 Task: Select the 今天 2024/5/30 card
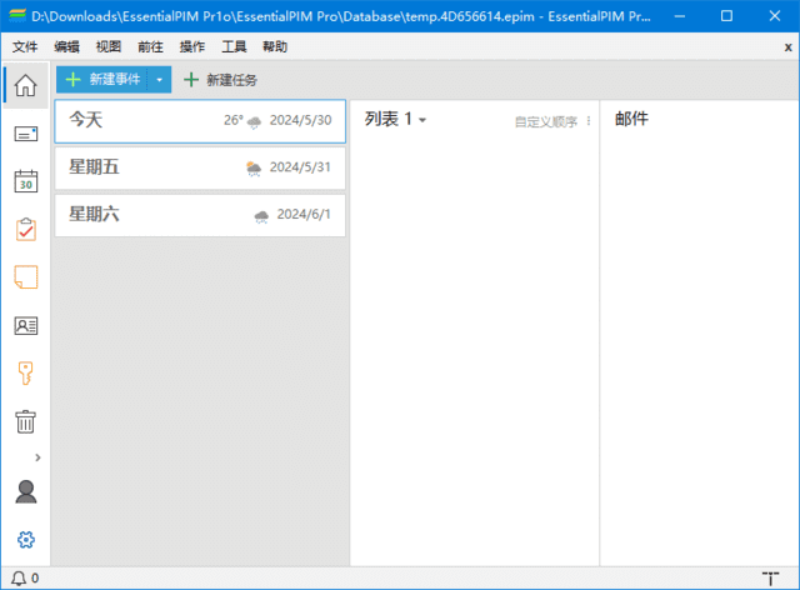click(199, 121)
